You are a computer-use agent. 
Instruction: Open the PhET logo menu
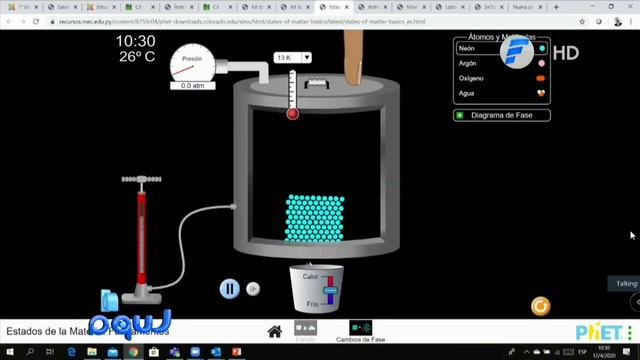click(603, 332)
